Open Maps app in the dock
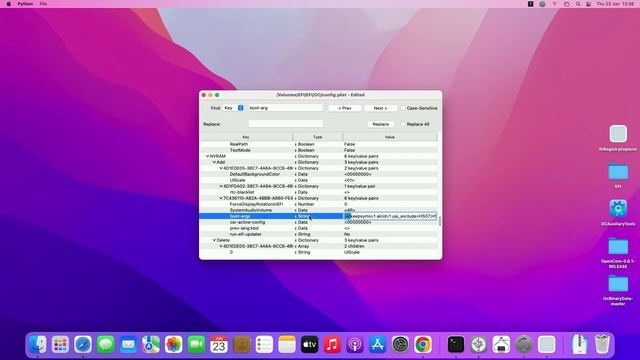The width and height of the screenshot is (640, 360). coord(151,344)
